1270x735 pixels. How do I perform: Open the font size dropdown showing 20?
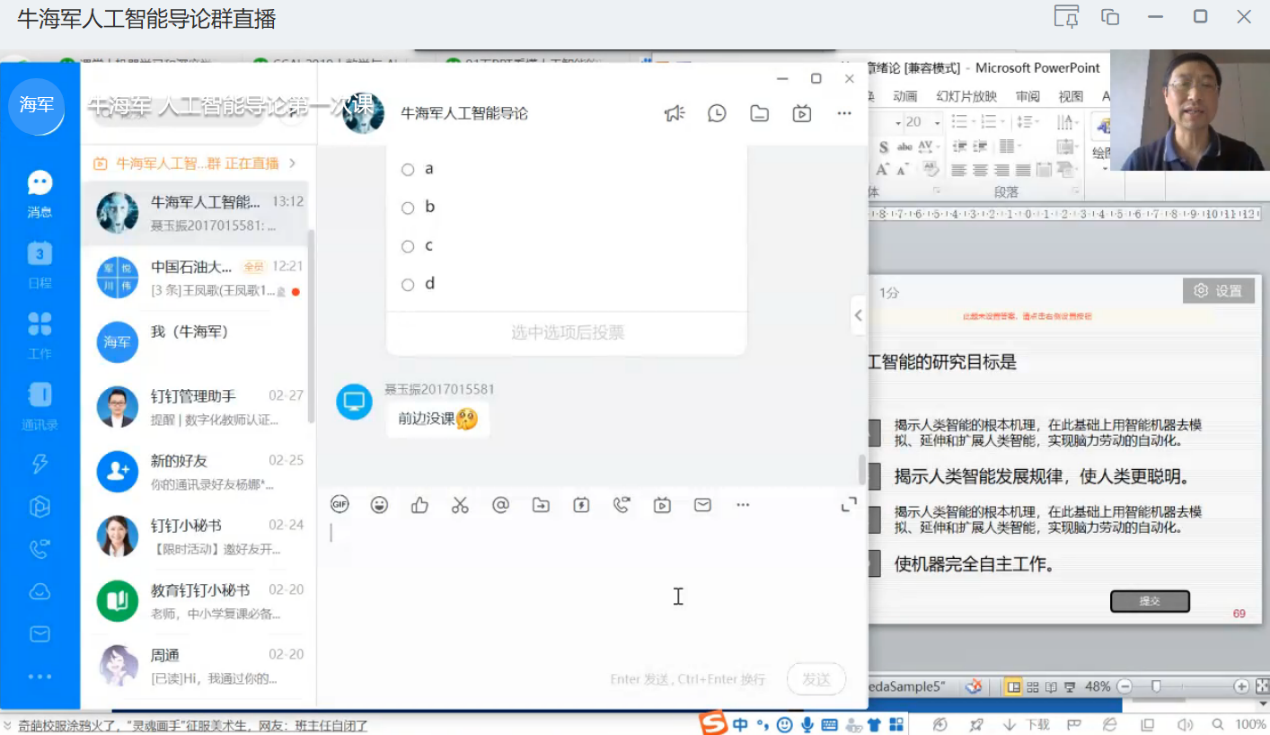tap(937, 122)
